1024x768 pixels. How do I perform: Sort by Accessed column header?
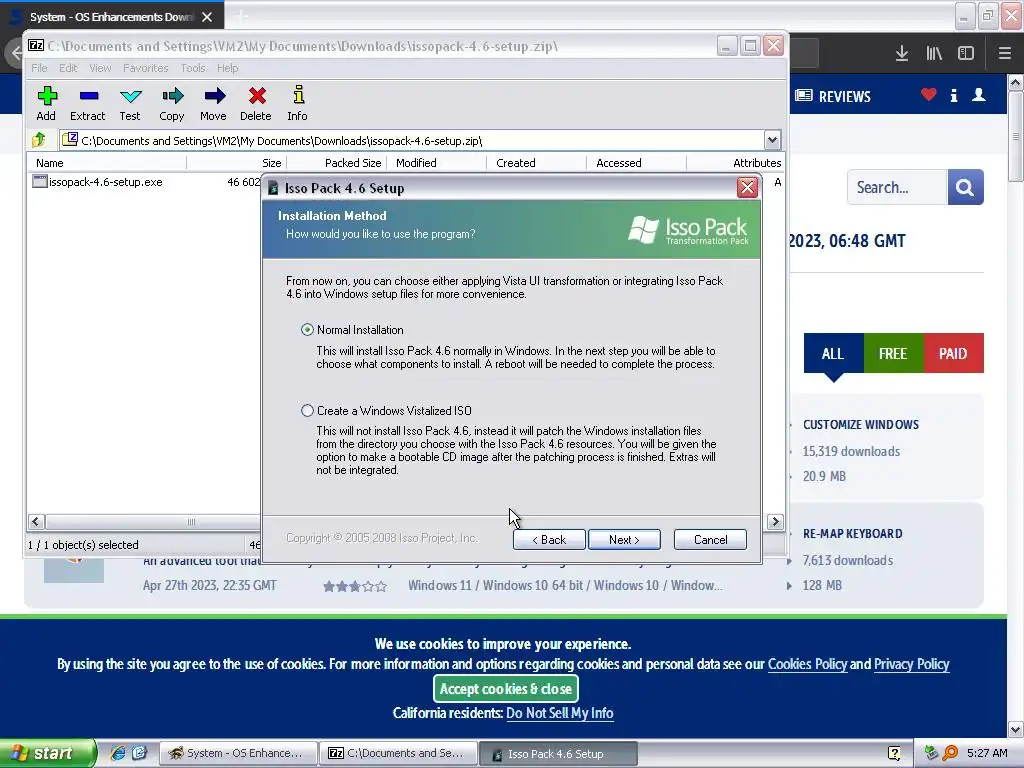[637, 163]
